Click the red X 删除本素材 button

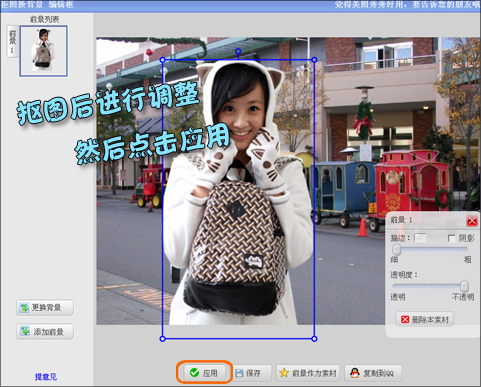[425, 320]
